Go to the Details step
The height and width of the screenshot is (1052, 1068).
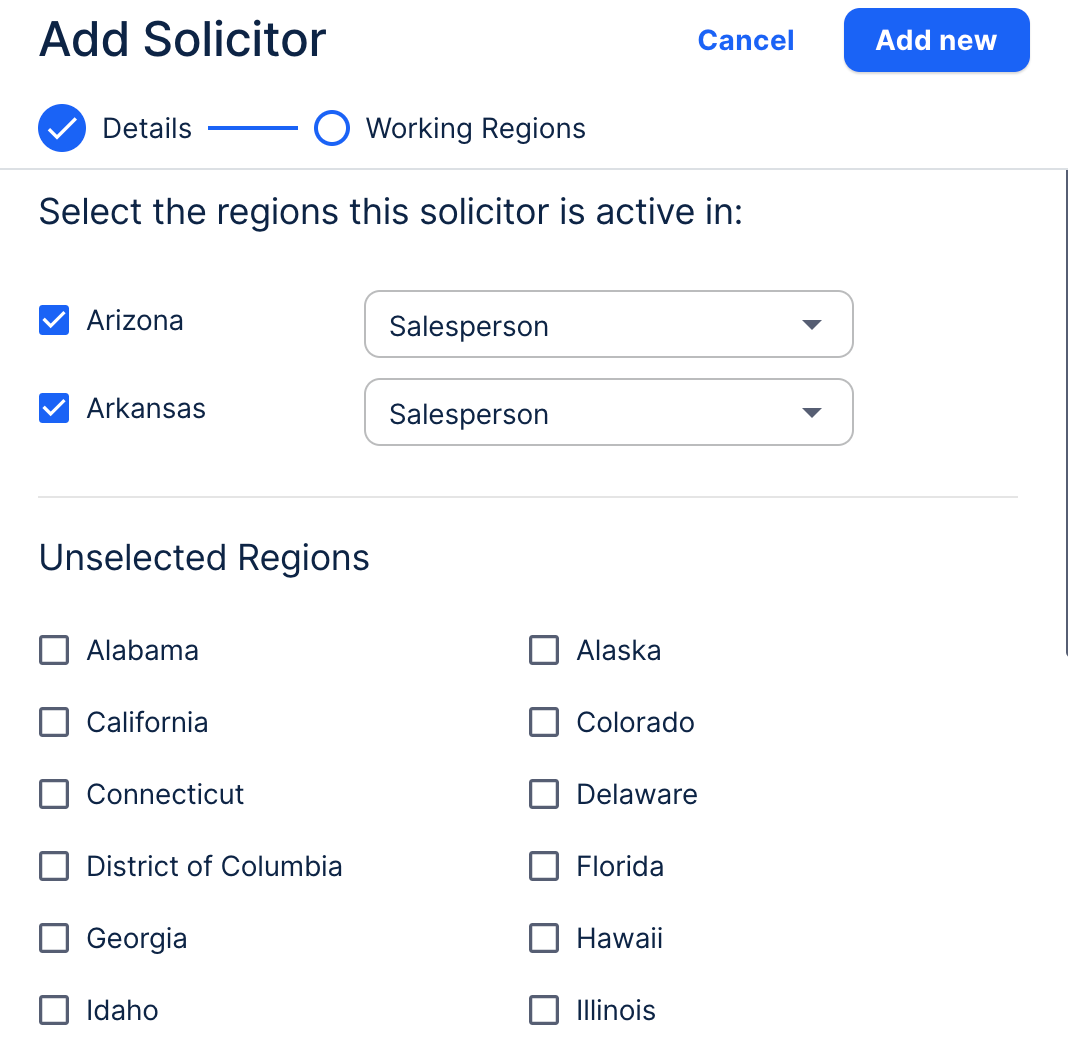[x=147, y=128]
